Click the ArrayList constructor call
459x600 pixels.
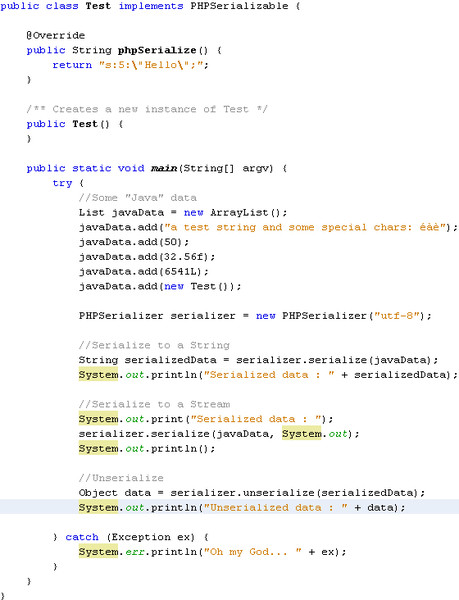(245, 212)
